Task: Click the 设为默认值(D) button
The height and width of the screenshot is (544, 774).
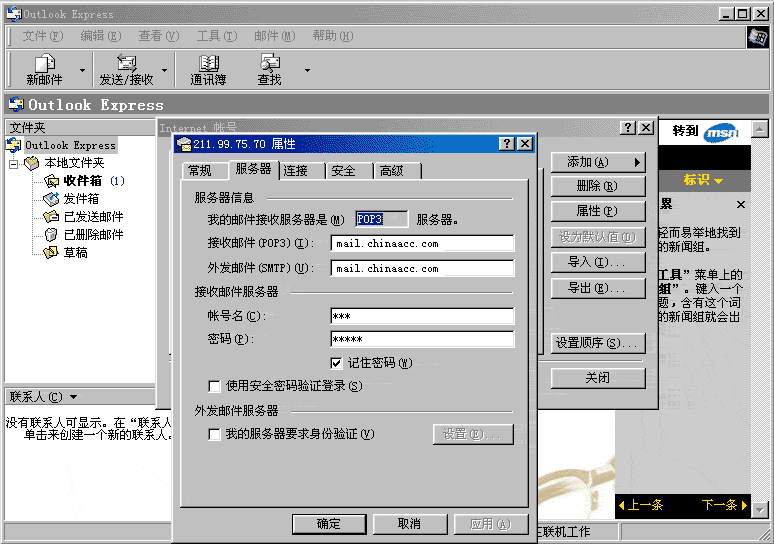Action: 598,237
